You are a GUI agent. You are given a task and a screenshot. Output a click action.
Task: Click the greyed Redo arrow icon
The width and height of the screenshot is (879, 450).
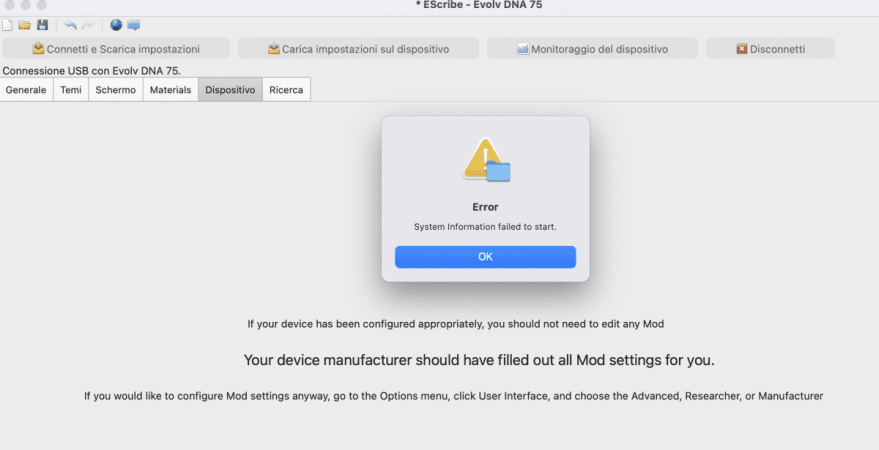pyautogui.click(x=88, y=25)
